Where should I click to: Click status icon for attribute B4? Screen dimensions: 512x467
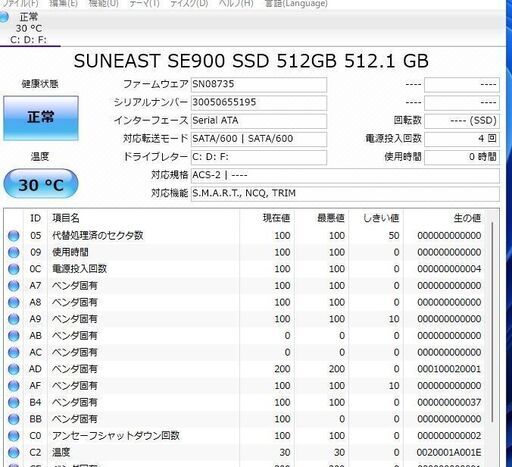14,403
